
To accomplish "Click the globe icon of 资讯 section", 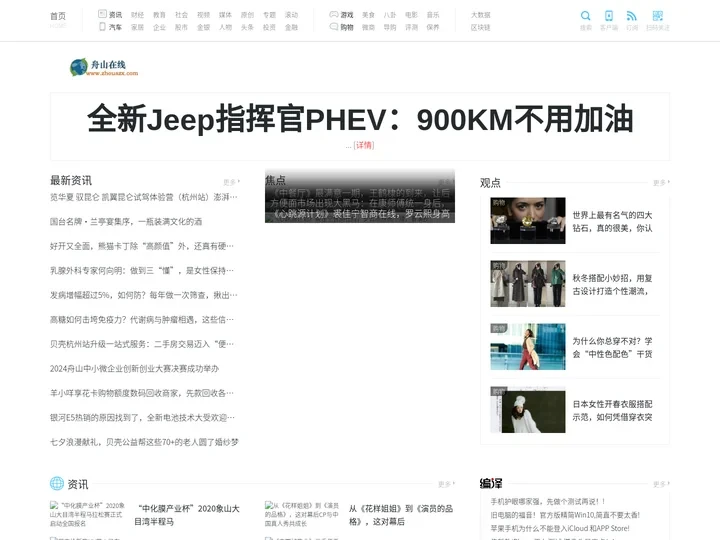I will coord(57,483).
